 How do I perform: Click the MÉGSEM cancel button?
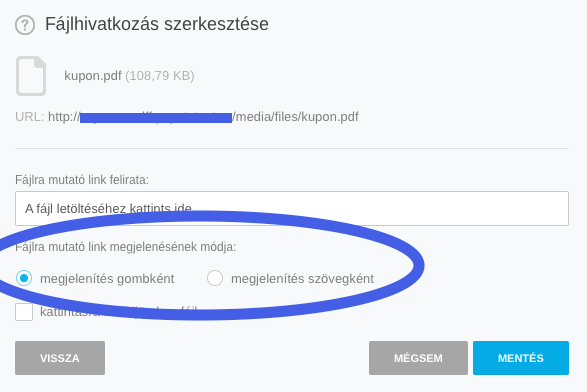418,358
